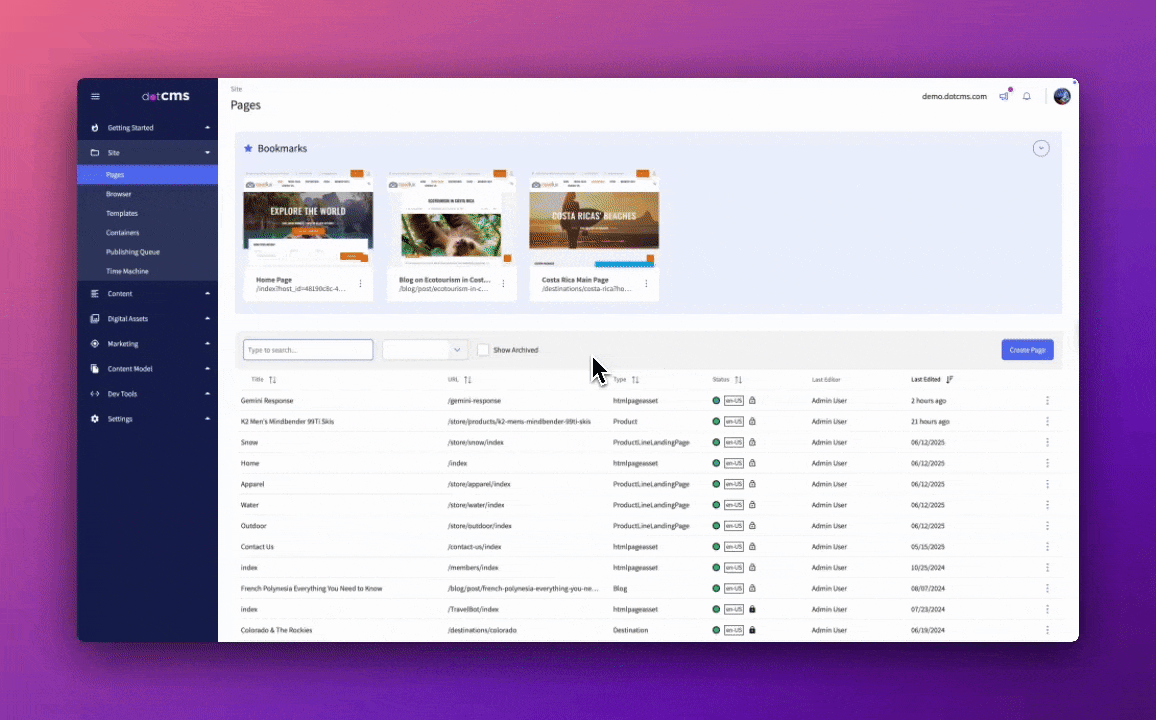The height and width of the screenshot is (720, 1156).
Task: Open the user avatar profile menu
Action: click(1062, 96)
